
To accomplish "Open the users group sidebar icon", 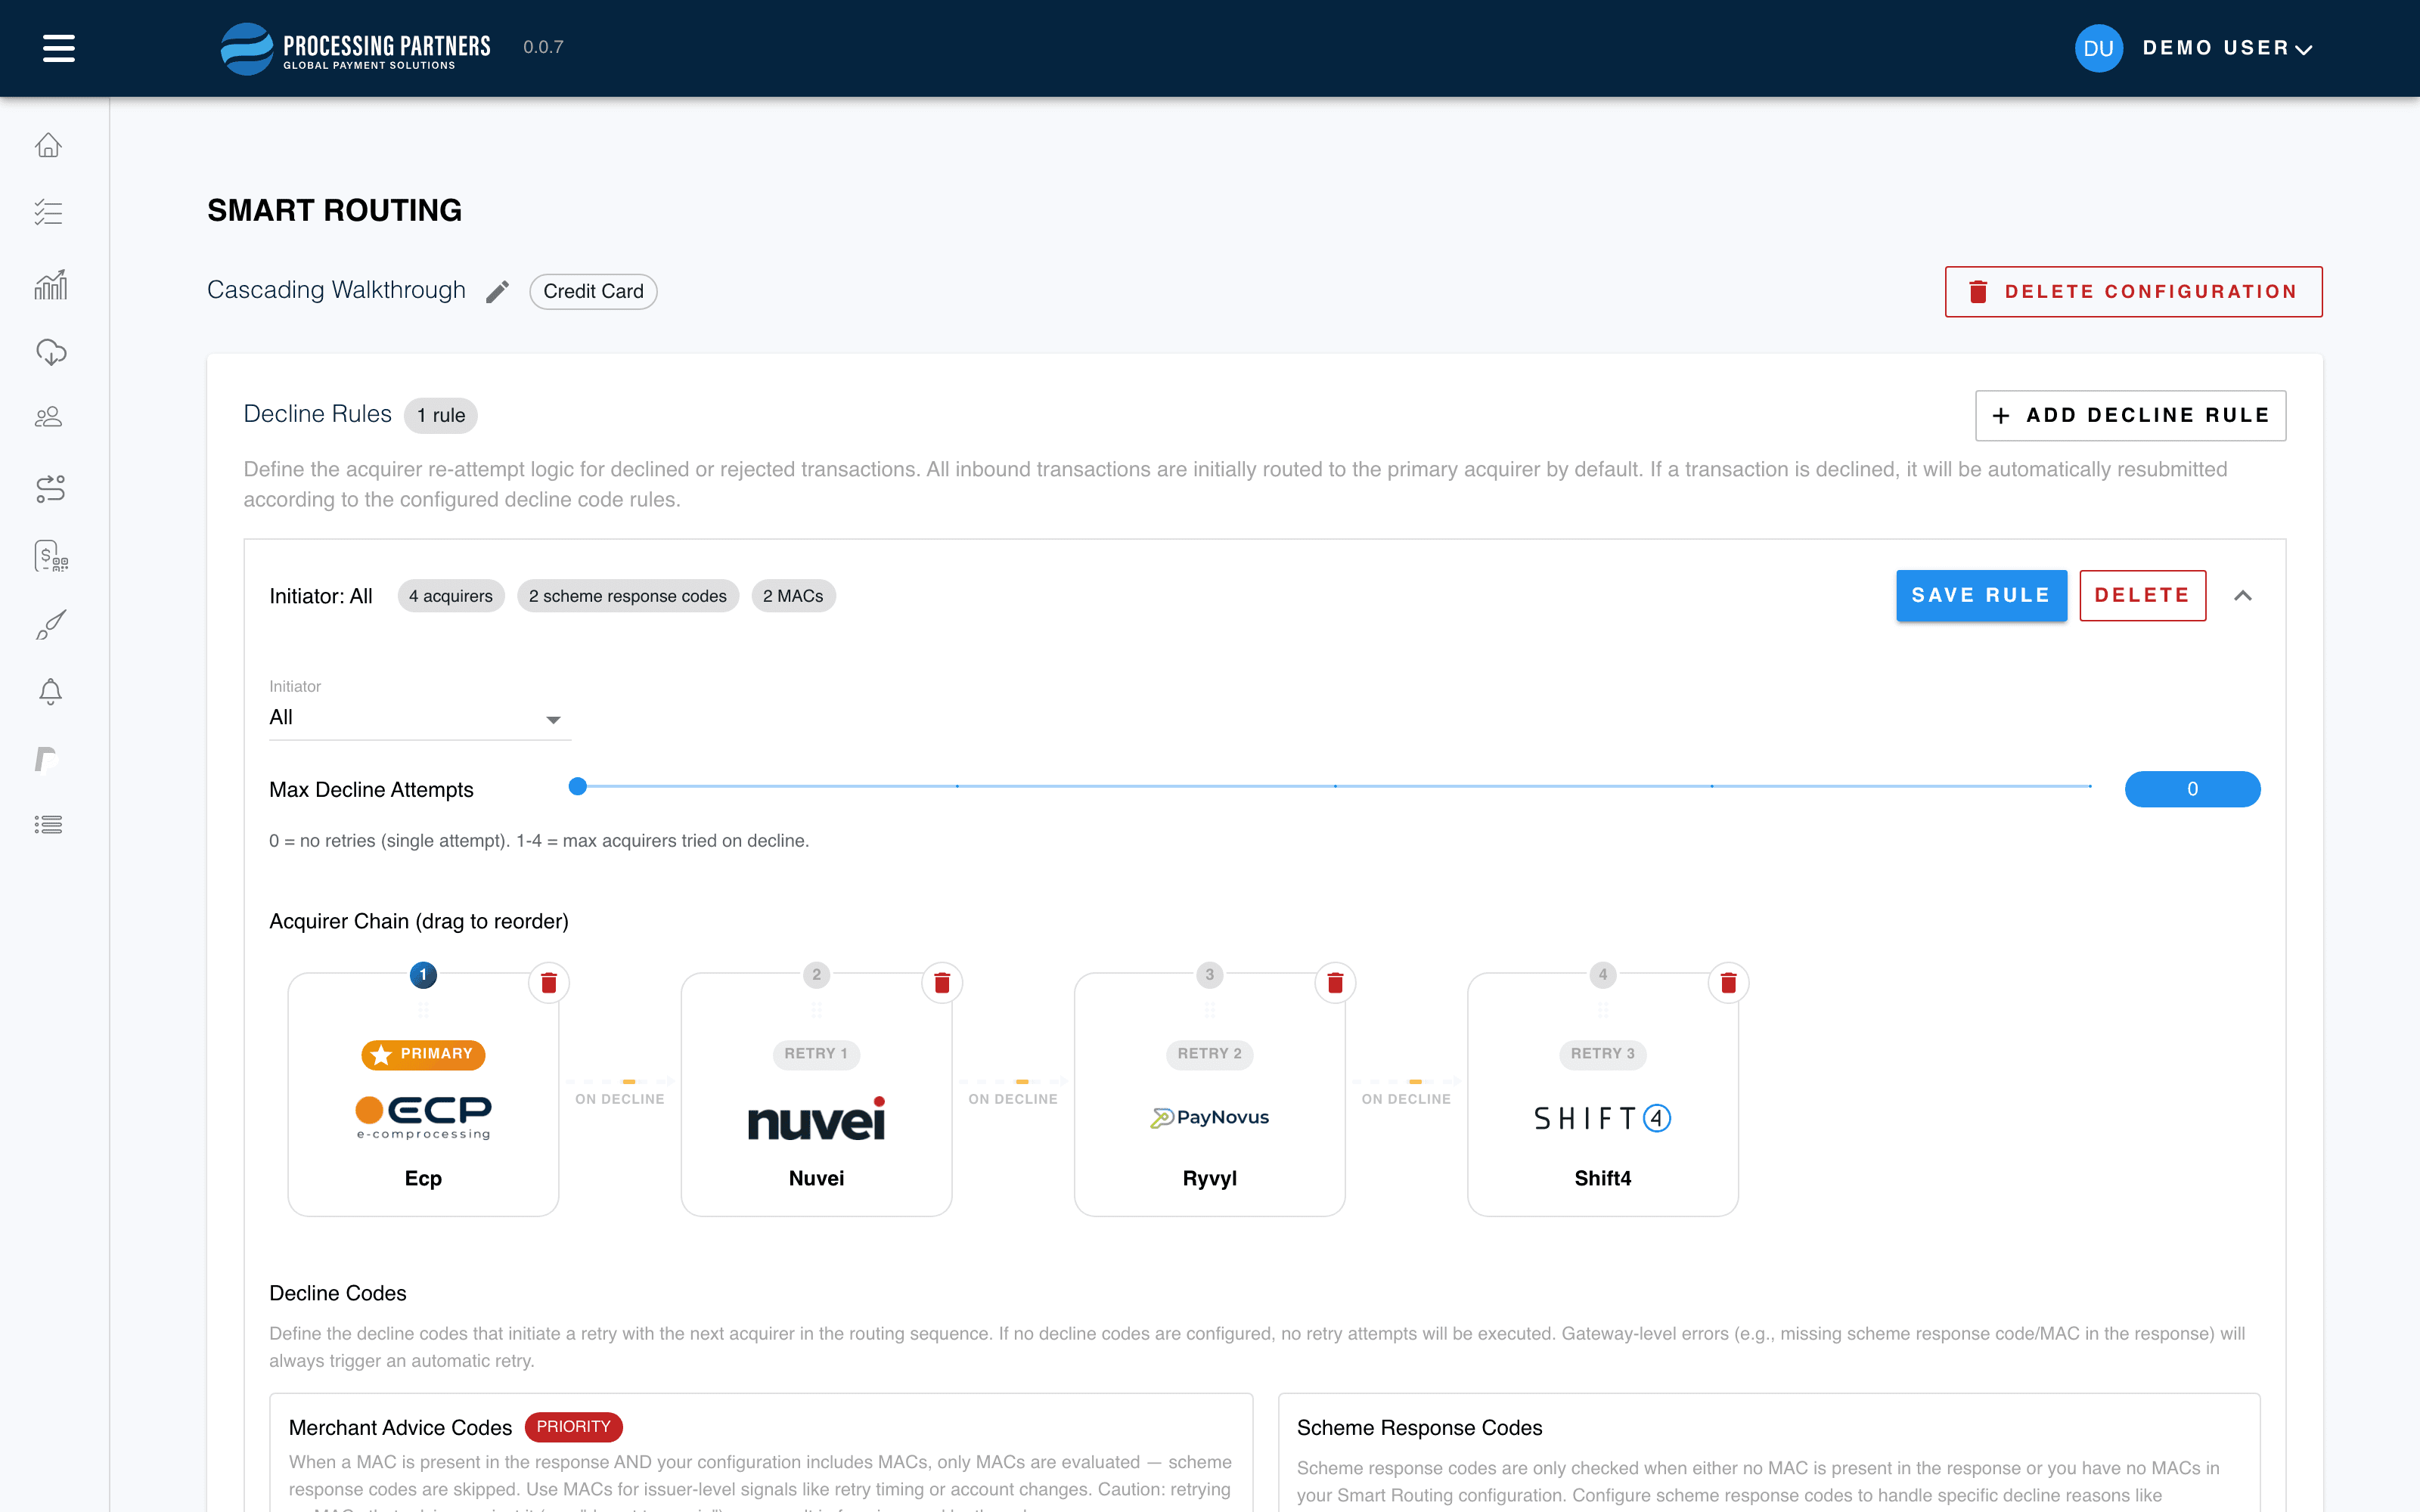I will click(49, 417).
